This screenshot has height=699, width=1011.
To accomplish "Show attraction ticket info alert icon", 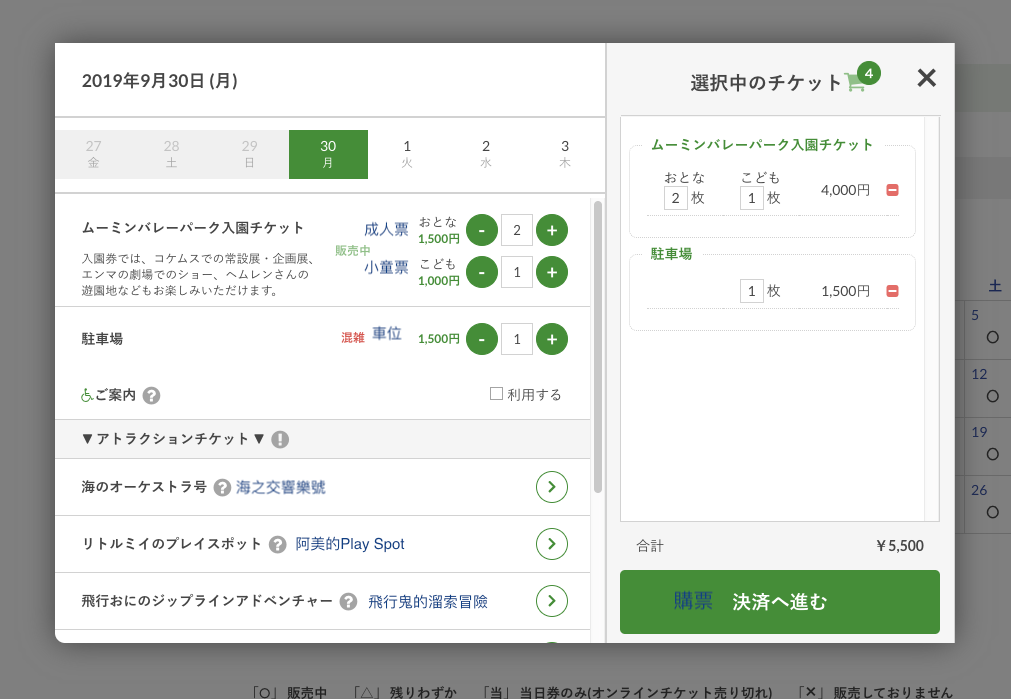I will (280, 439).
